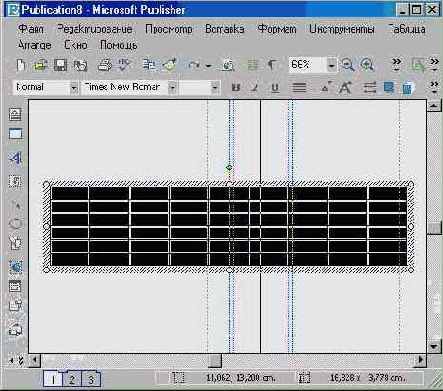Click the toolbar icon right of Save
This screenshot has width=443, height=391.
[80, 65]
